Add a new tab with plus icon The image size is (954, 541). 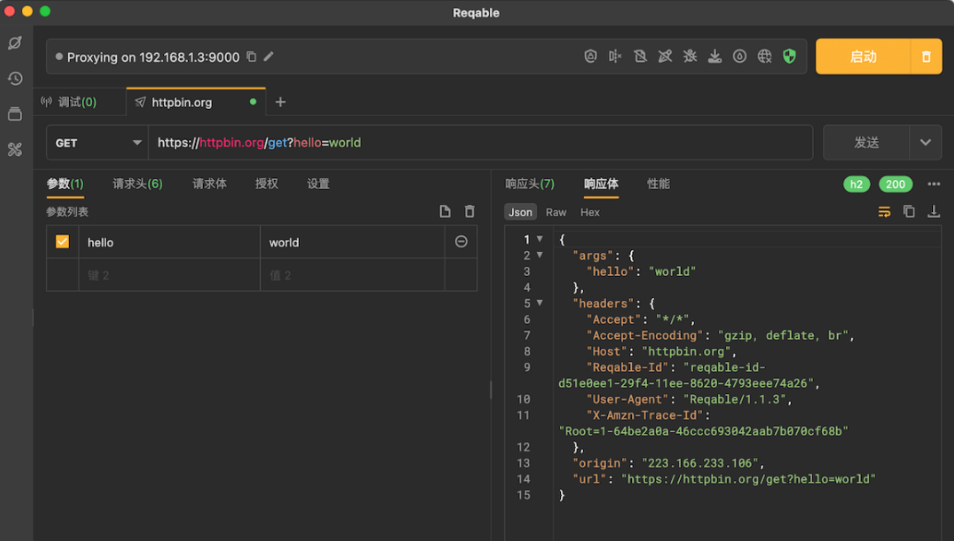pos(280,102)
